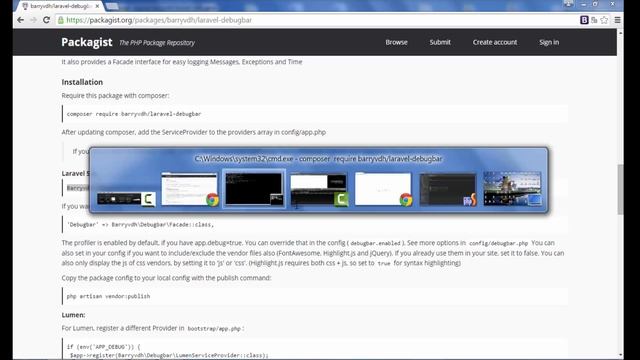
Task: Click the 'The PHP Package Repository' tagline
Action: [157, 42]
